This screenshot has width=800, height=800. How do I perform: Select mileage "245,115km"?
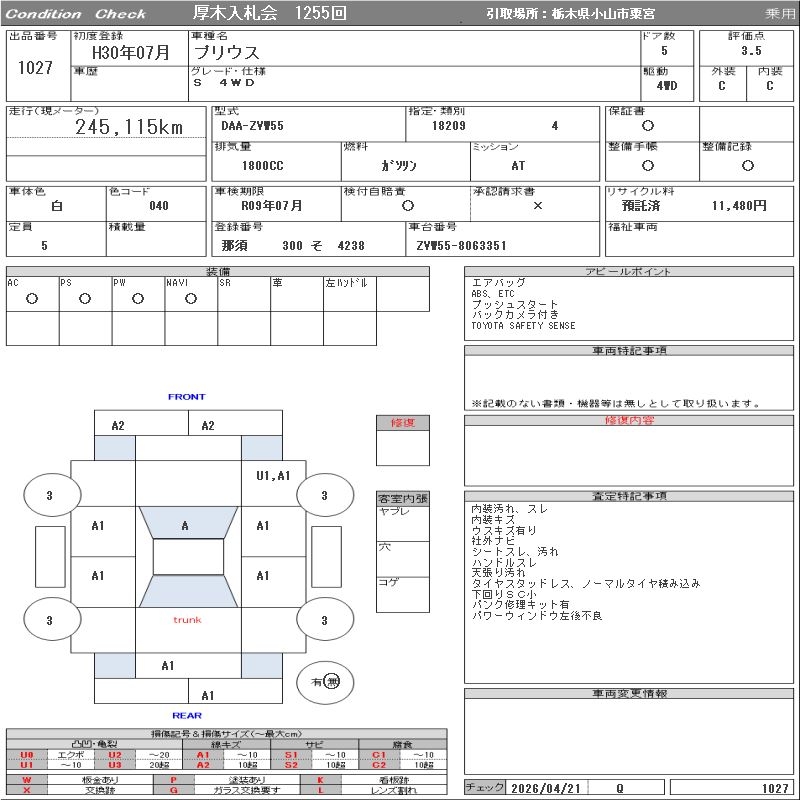point(129,127)
